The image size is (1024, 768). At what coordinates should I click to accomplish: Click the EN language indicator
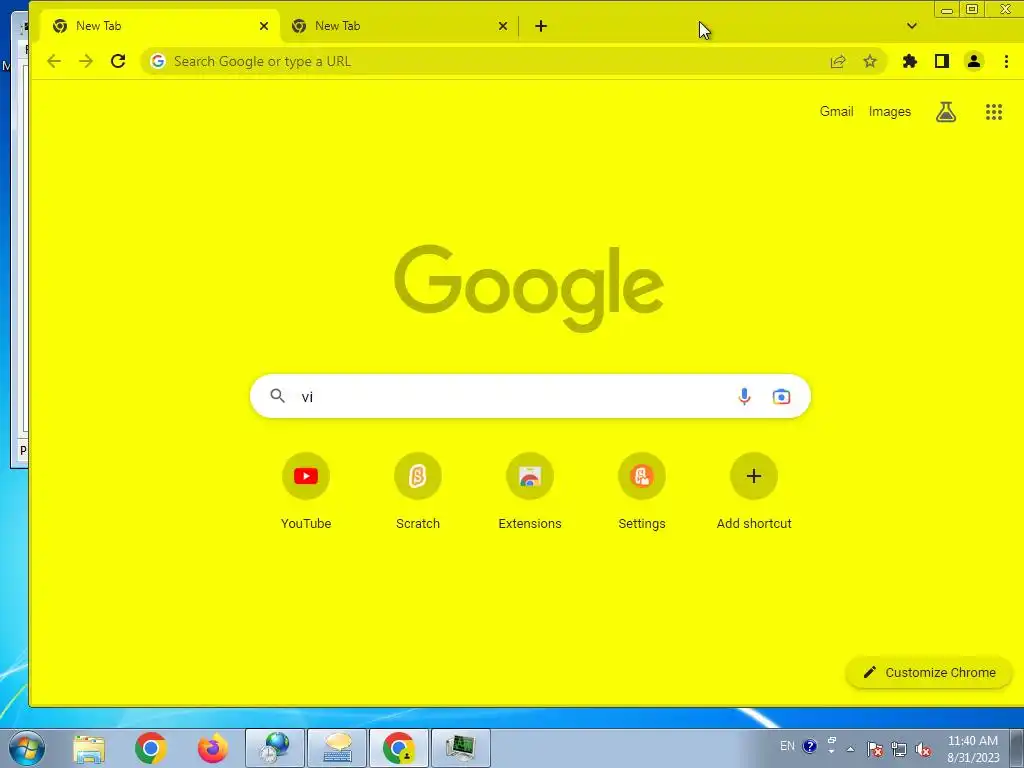click(788, 746)
